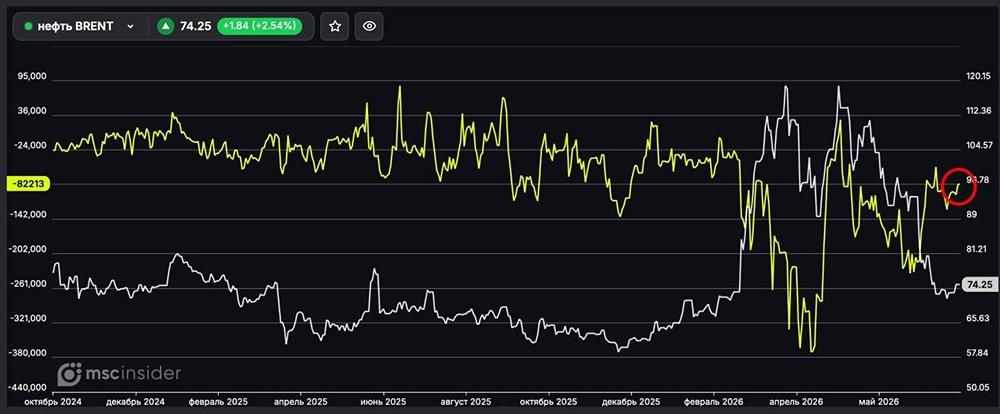This screenshot has height=414, width=1000.
Task: Click the white 74.25 axis price tag
Action: pyautogui.click(x=980, y=285)
